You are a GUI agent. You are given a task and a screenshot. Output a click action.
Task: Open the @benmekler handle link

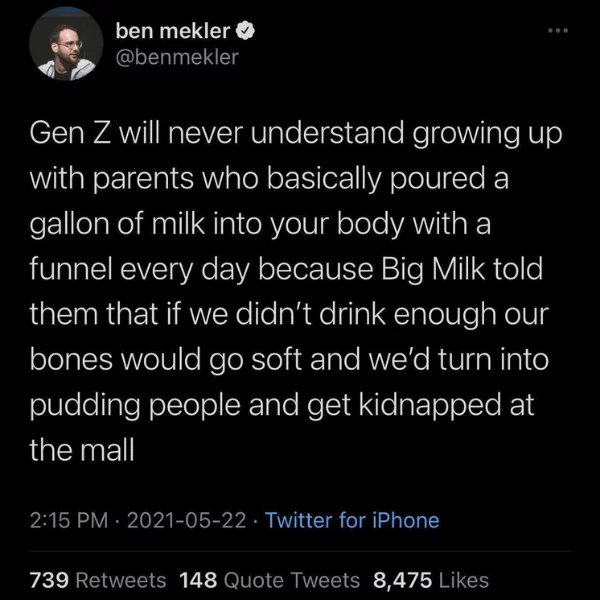tap(177, 57)
